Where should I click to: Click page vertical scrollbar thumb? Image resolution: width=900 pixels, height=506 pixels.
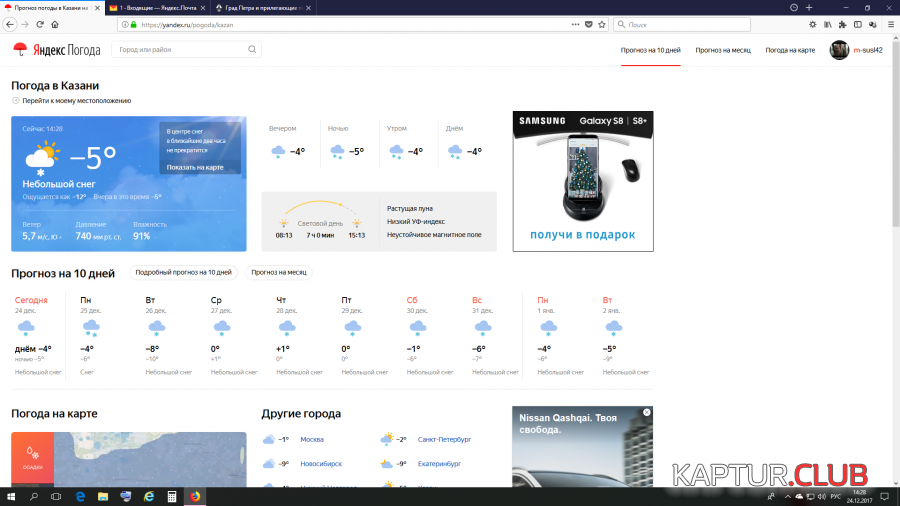click(895, 132)
